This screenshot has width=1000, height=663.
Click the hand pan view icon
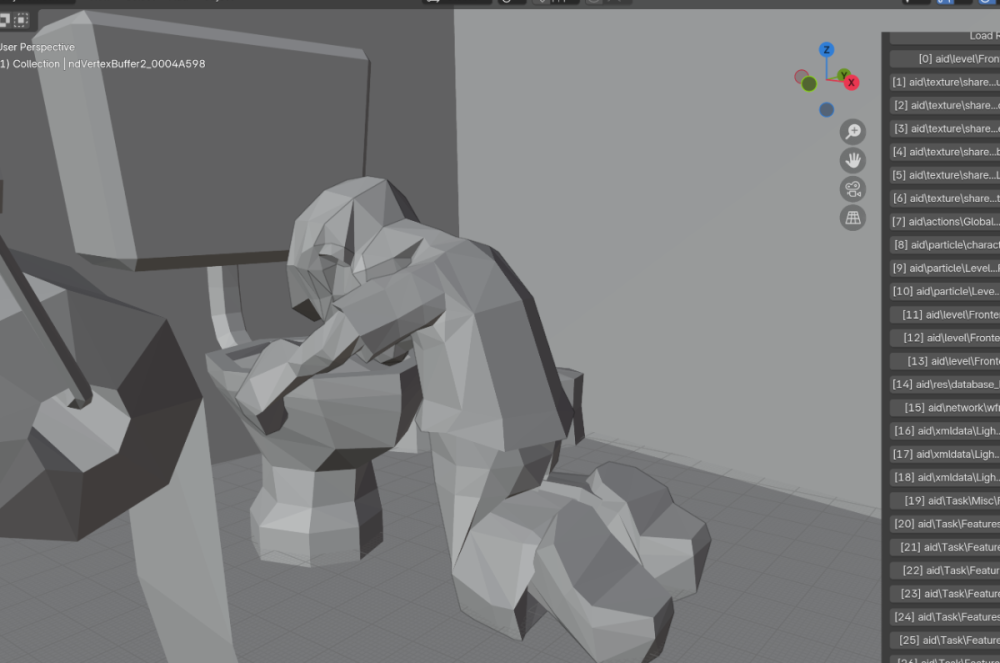[853, 160]
